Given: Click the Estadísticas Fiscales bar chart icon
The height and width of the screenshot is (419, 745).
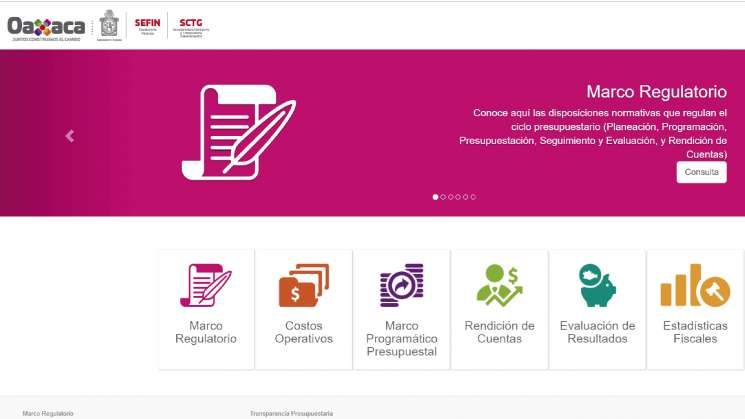Looking at the screenshot, I should tap(695, 285).
